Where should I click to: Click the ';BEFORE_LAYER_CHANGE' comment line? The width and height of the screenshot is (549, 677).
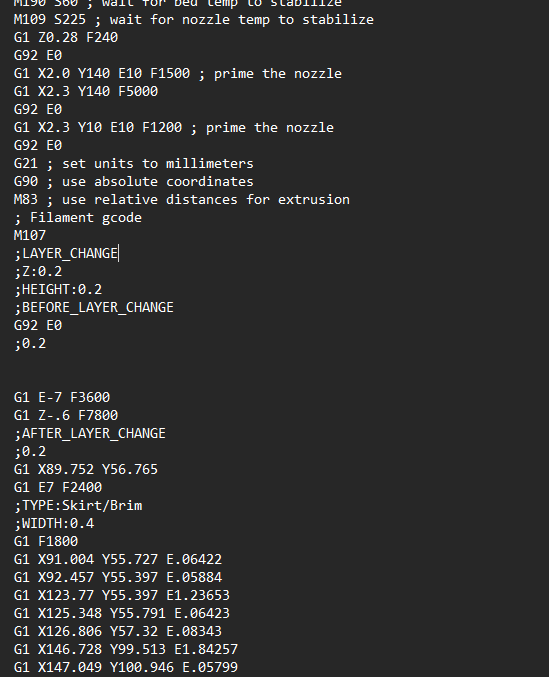point(94,307)
